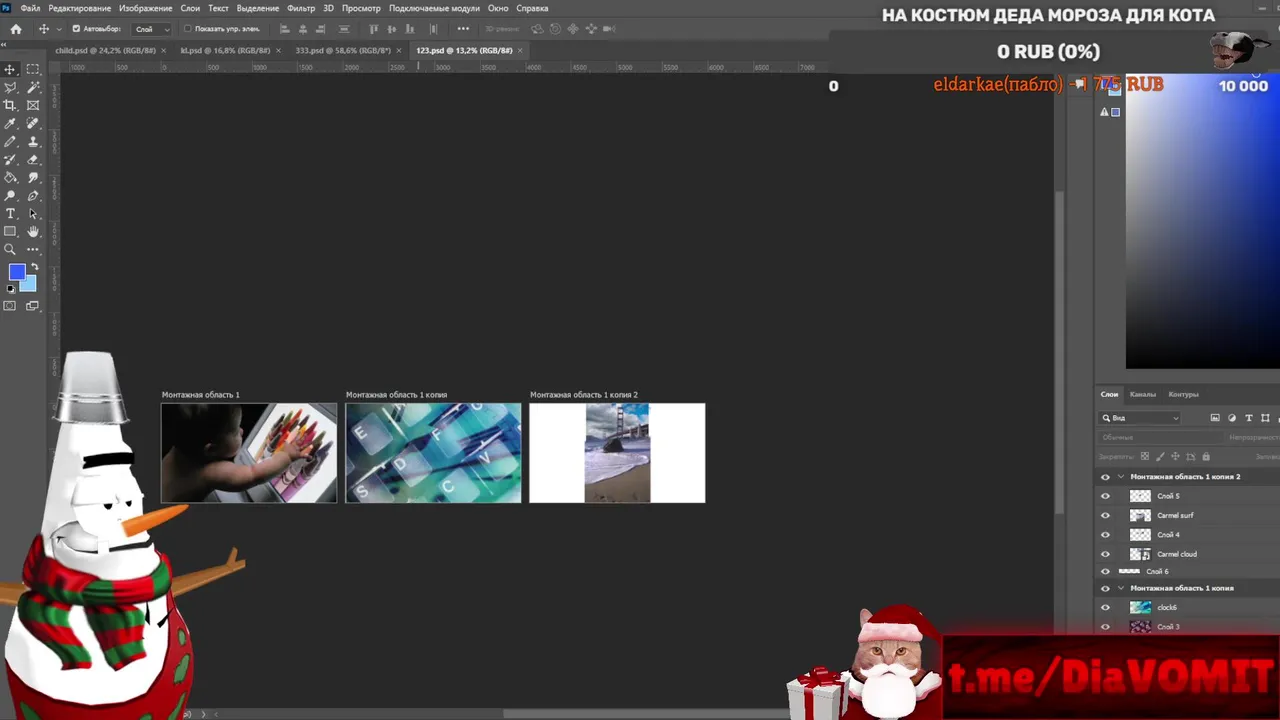Select the Magic Wand tool
This screenshot has width=1280, height=720.
(x=33, y=87)
